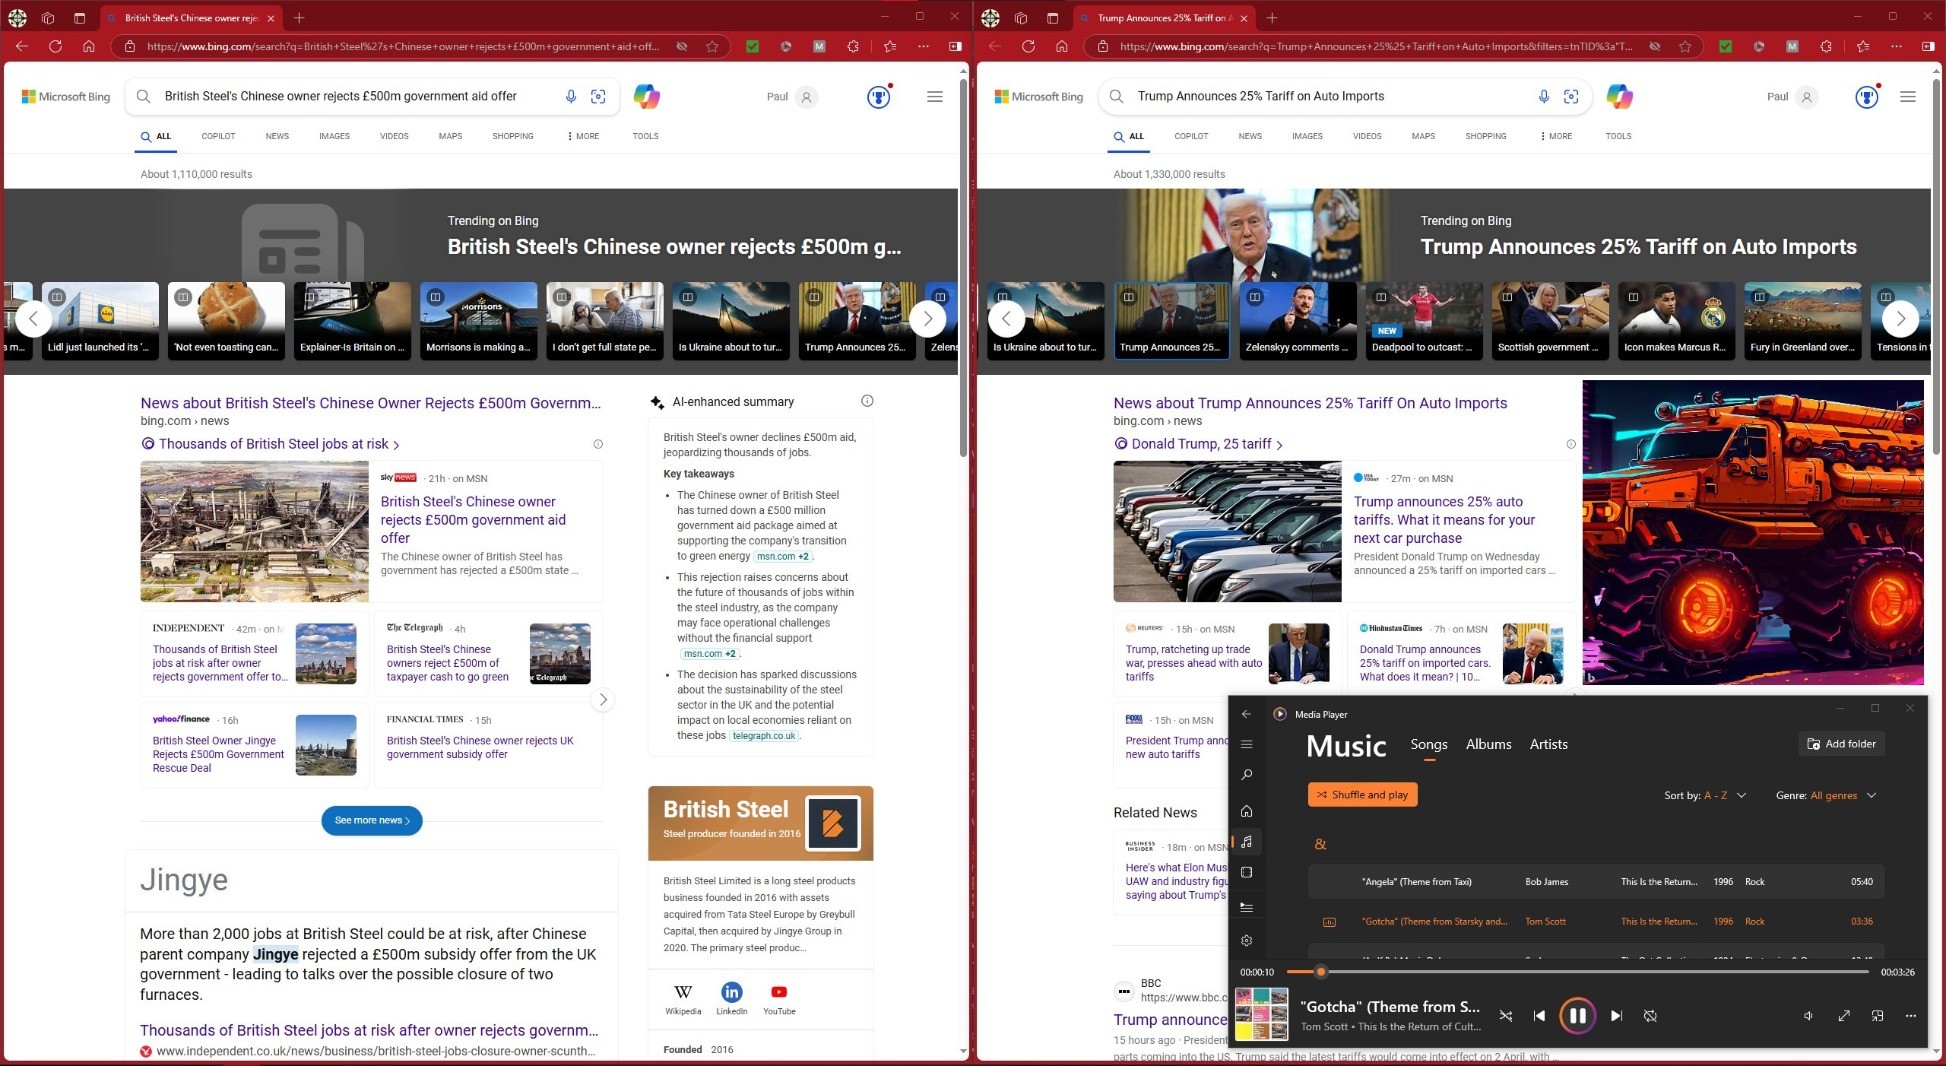Open play queue in Media Player sidebar

1246,907
